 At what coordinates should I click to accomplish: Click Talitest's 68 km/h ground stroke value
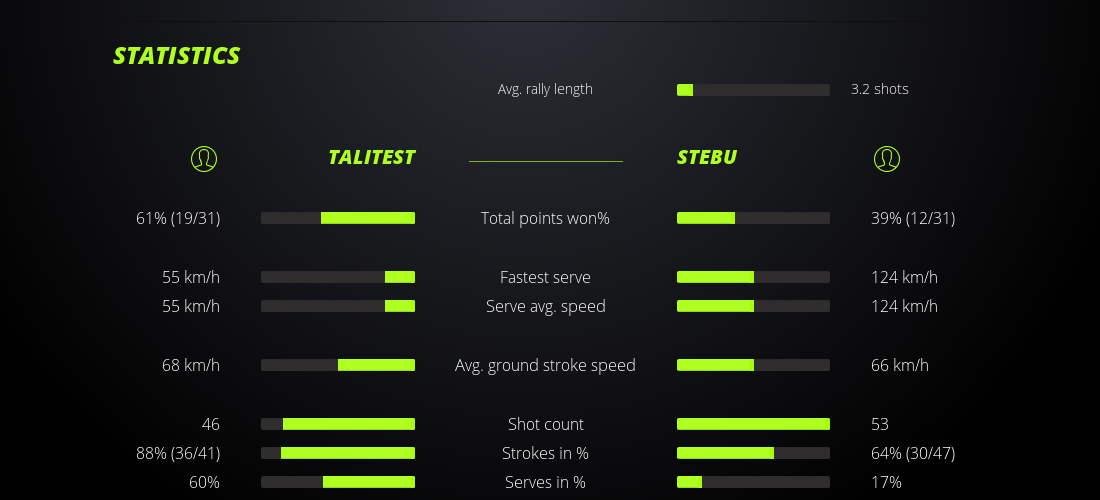pos(191,365)
